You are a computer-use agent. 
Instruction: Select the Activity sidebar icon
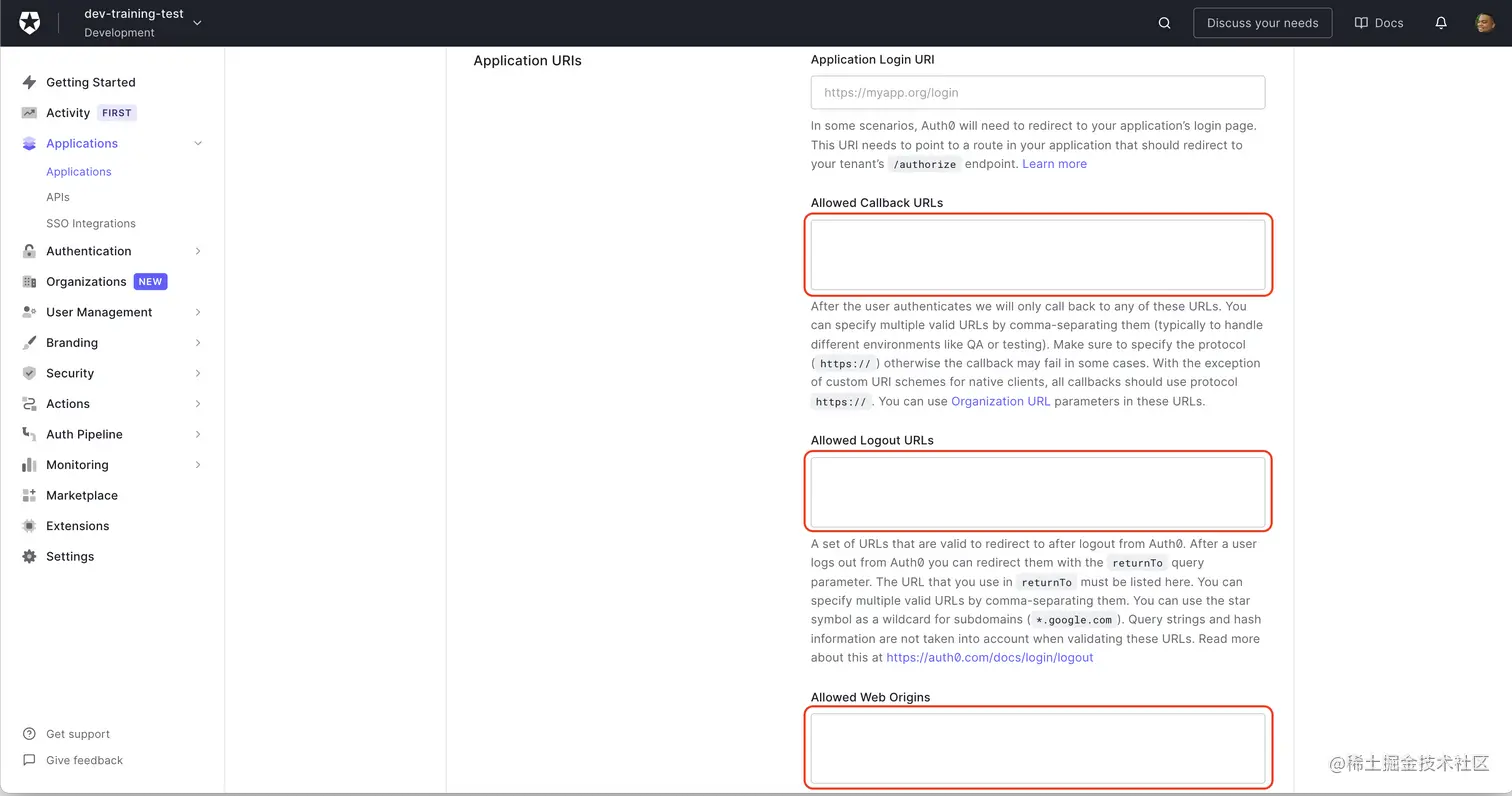coord(28,112)
